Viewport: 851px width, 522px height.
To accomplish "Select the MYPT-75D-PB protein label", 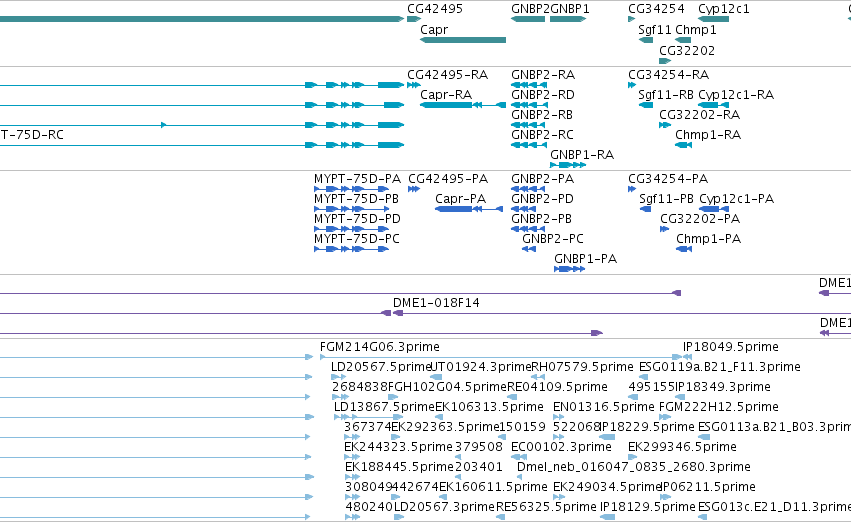I will (356, 199).
